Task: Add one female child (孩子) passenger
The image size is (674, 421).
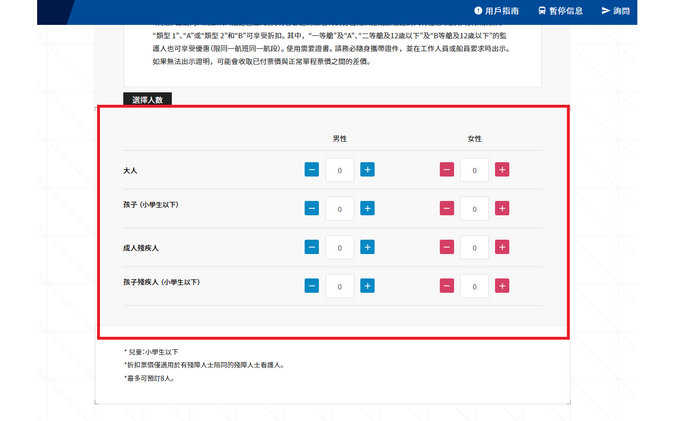Action: (x=501, y=209)
